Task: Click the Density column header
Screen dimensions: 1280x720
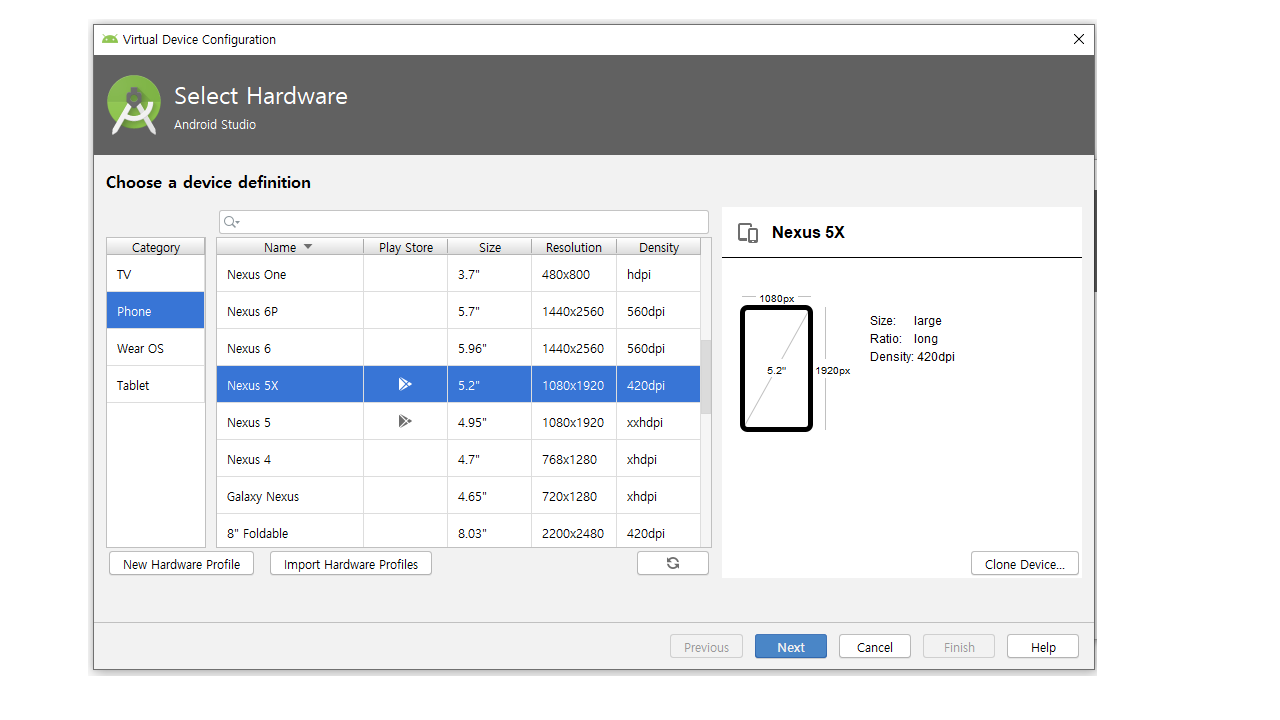Action: tap(658, 247)
